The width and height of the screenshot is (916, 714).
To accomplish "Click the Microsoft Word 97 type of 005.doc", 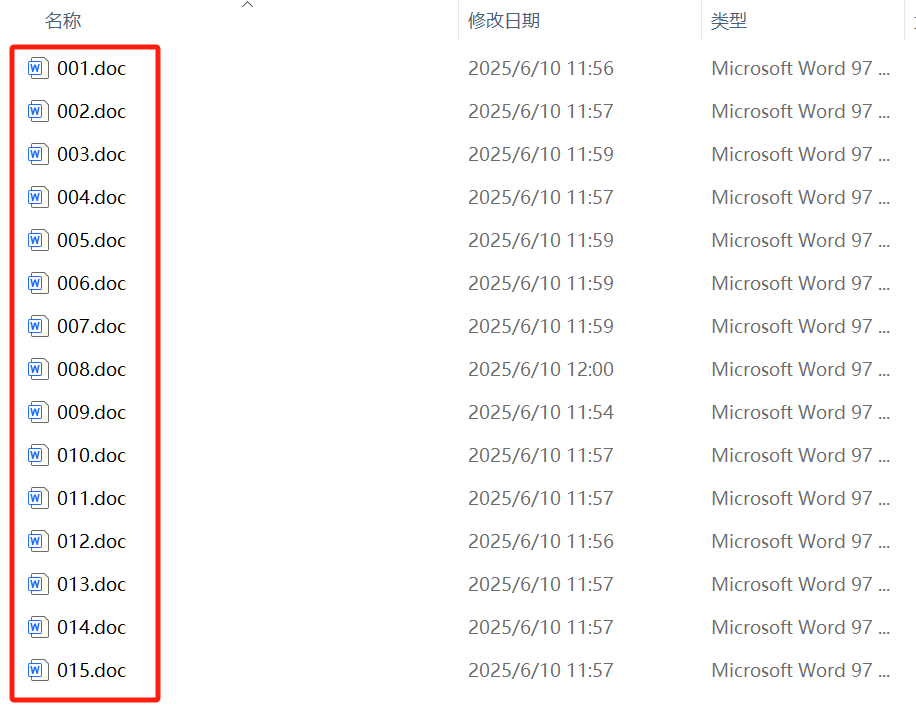I will coord(800,240).
